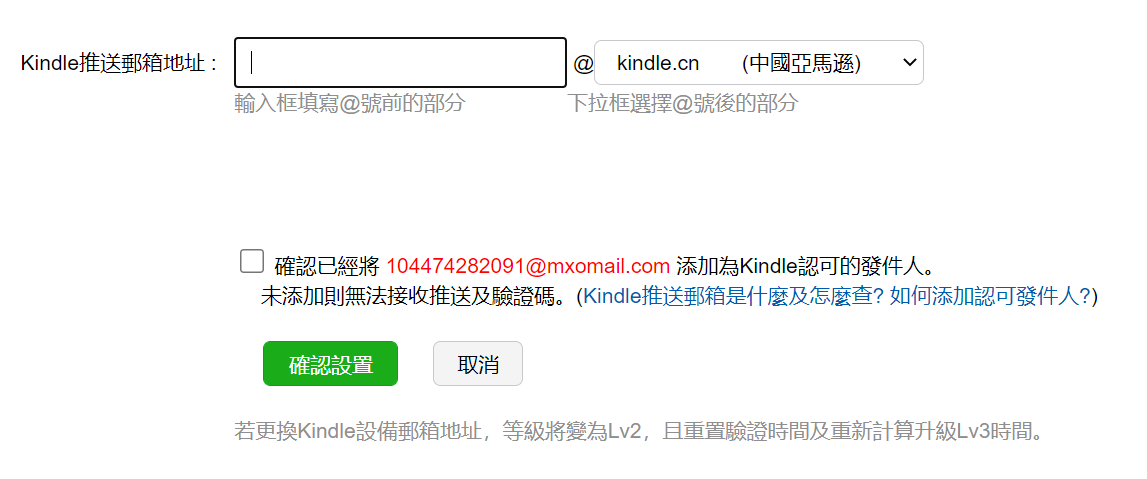Open the 如何添加認可發件人? help link

click(x=990, y=296)
